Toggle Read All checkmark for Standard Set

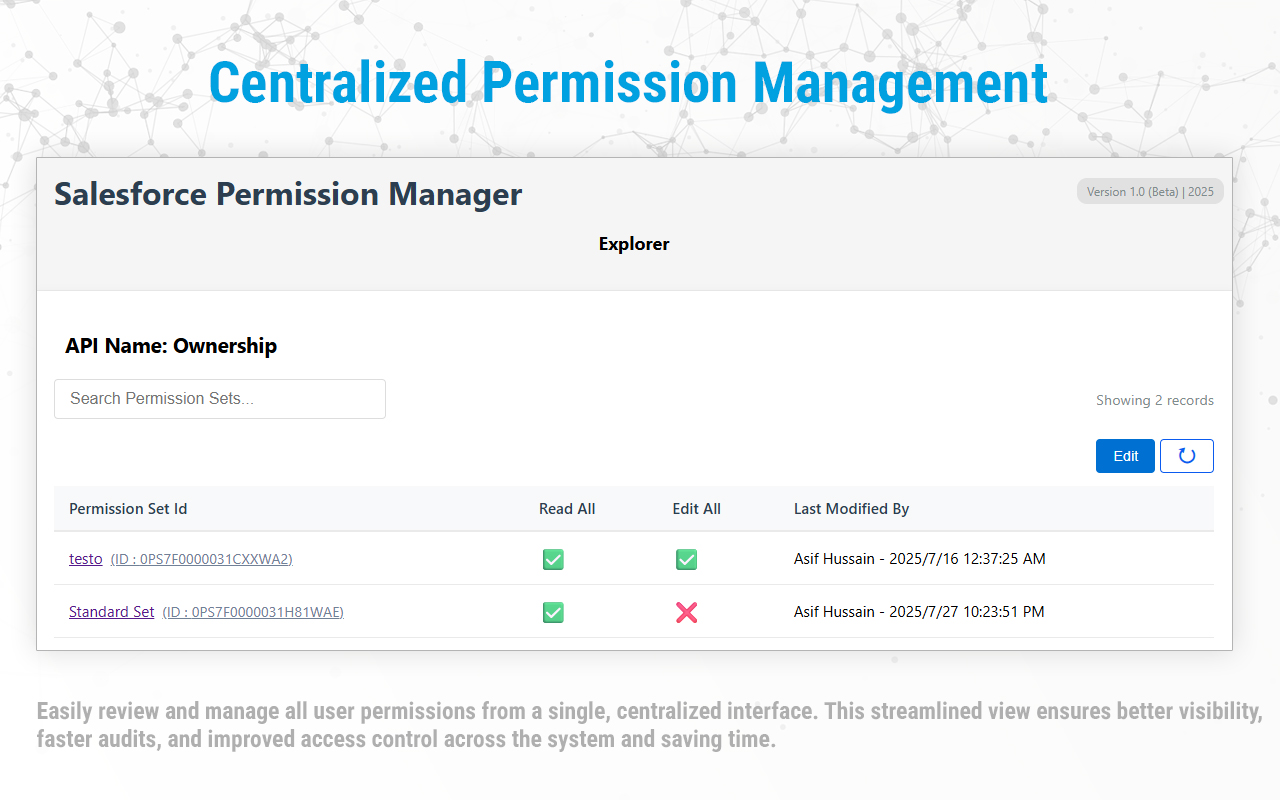click(553, 612)
